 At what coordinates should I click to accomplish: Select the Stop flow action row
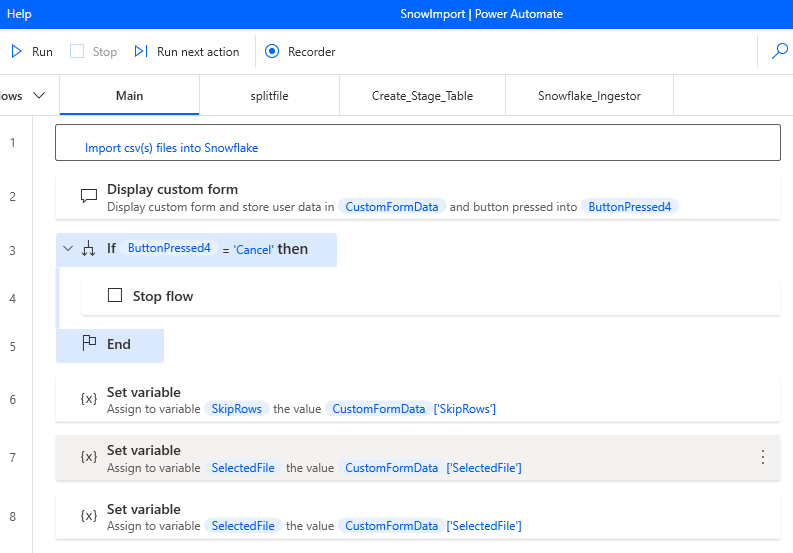430,295
